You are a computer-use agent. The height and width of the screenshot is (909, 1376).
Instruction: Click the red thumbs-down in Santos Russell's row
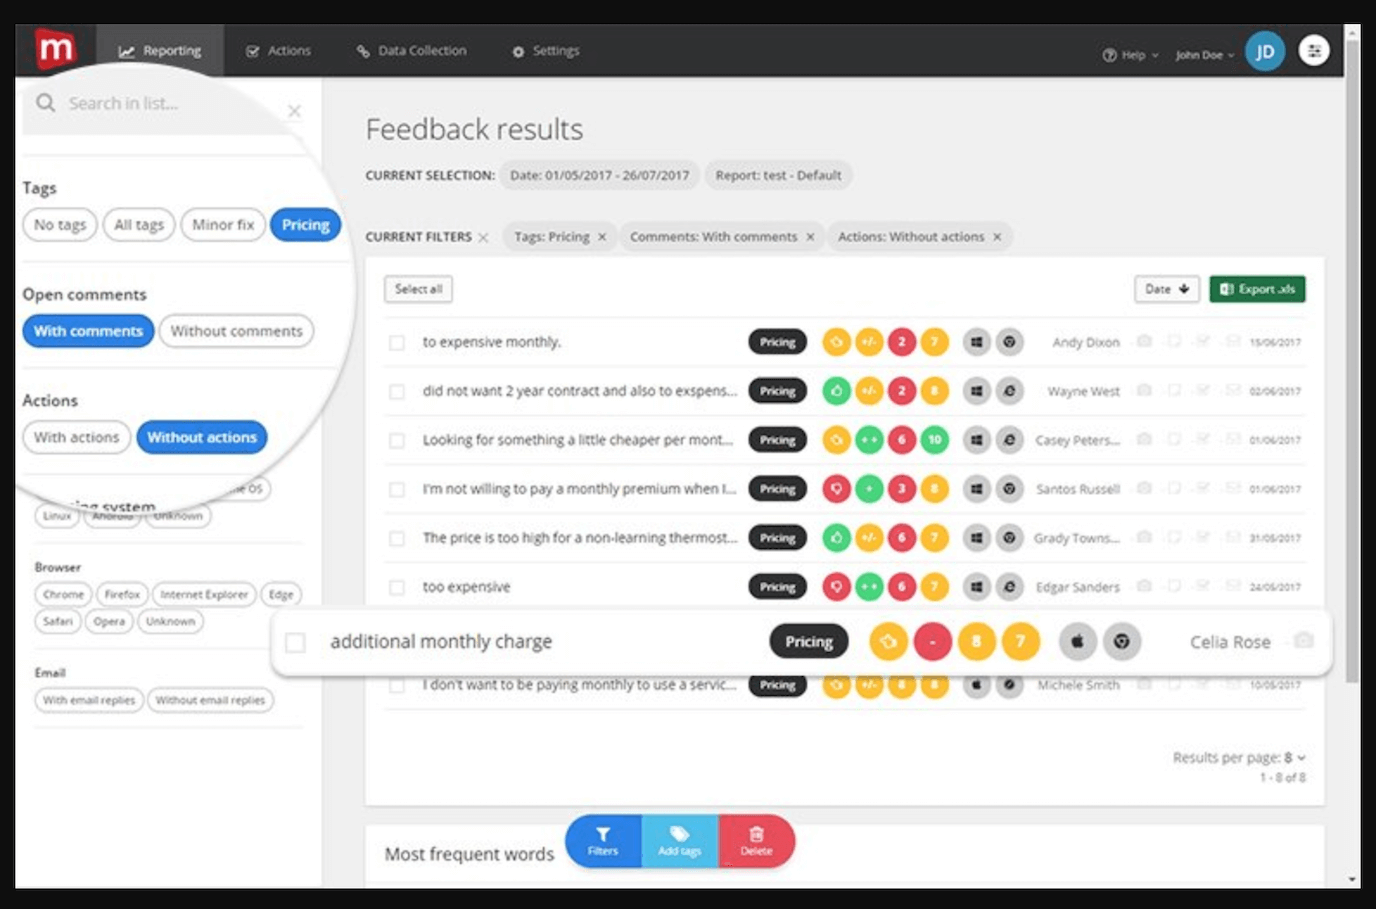(x=836, y=489)
